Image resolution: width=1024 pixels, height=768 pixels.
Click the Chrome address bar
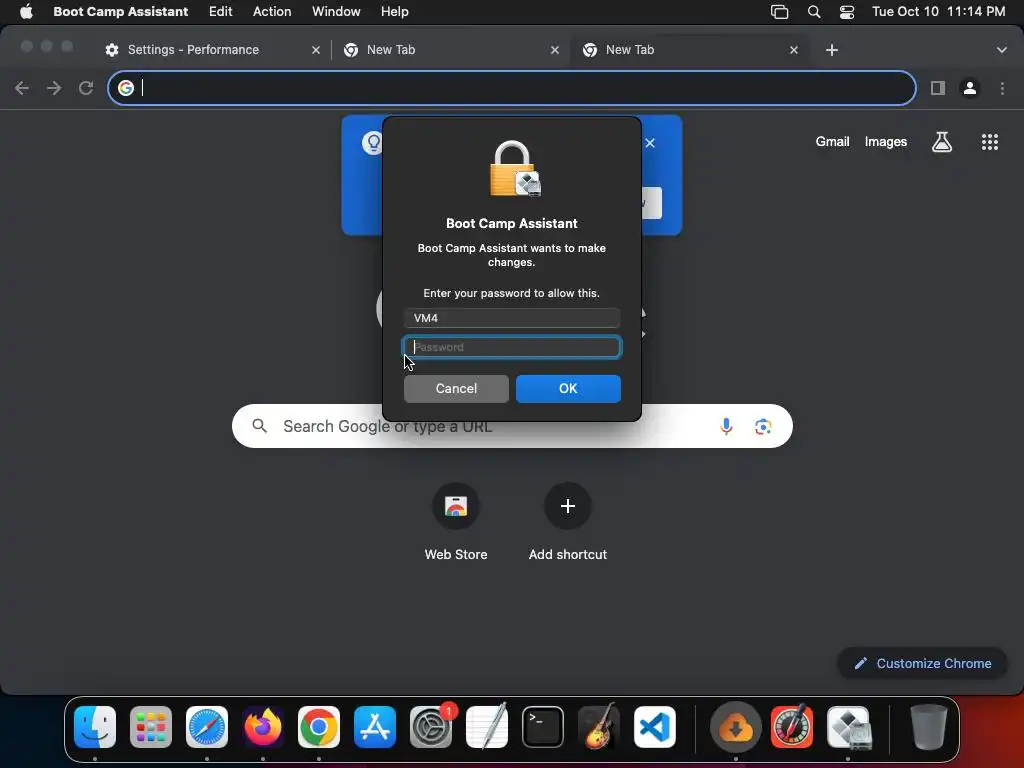[512, 88]
